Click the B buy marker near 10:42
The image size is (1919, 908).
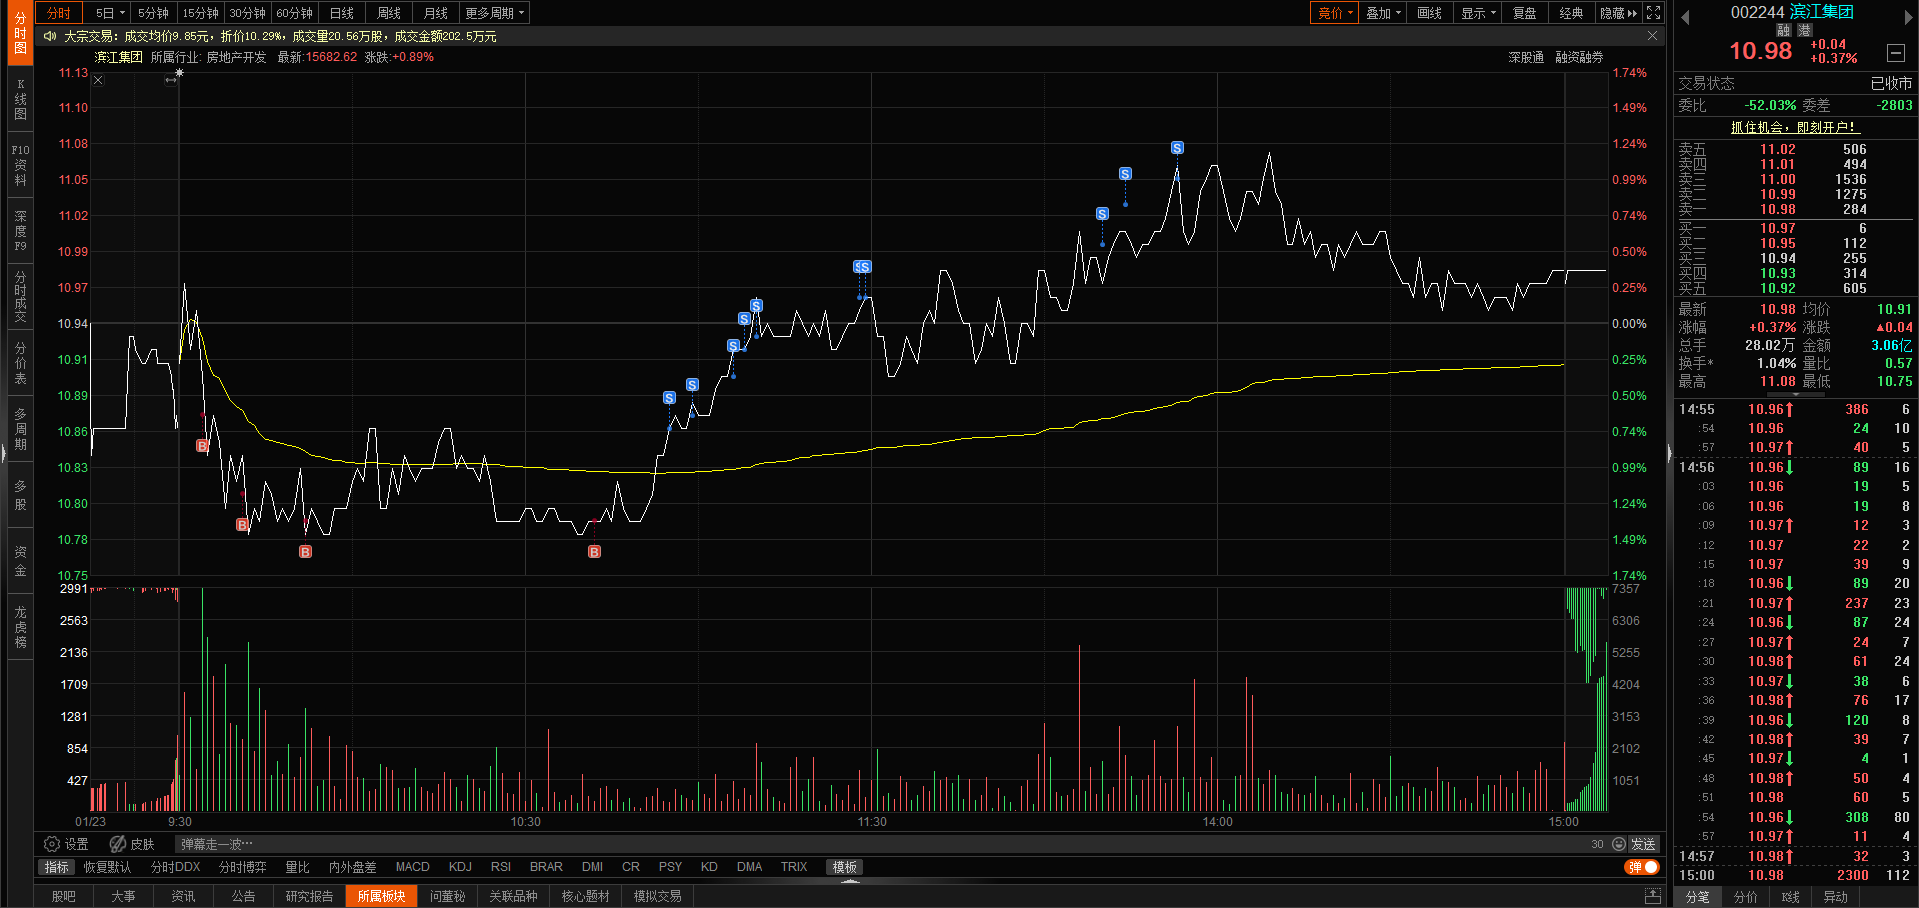pyautogui.click(x=594, y=552)
